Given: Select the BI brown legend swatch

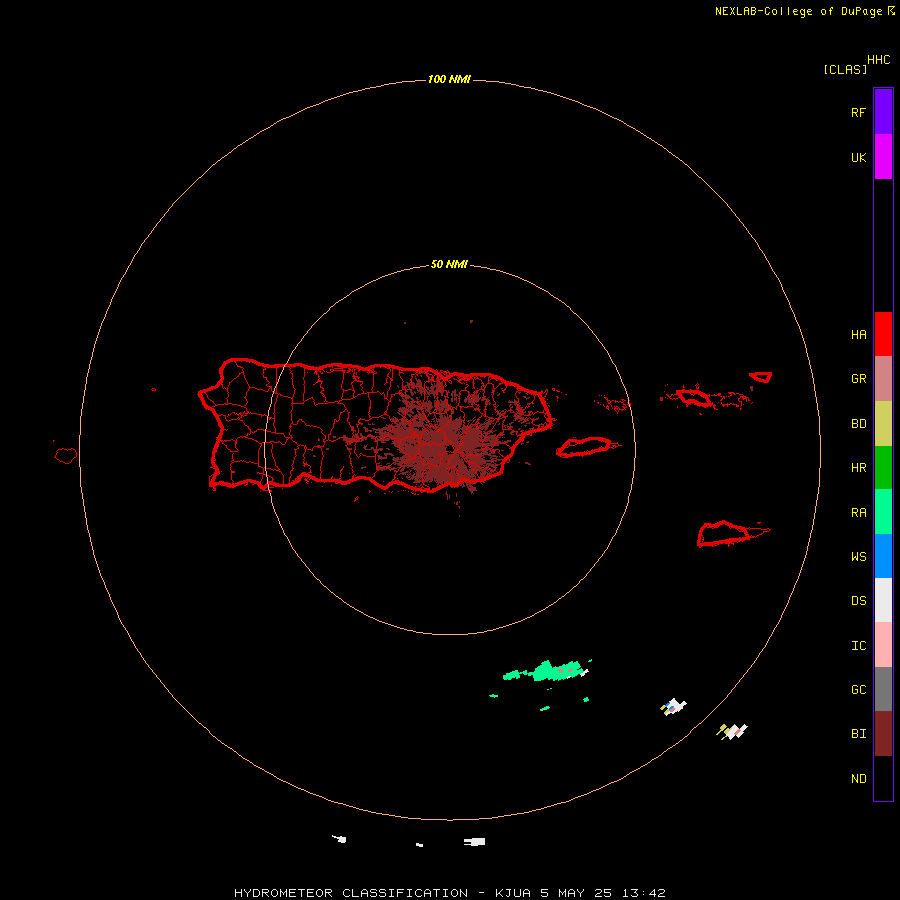Looking at the screenshot, I should [883, 734].
